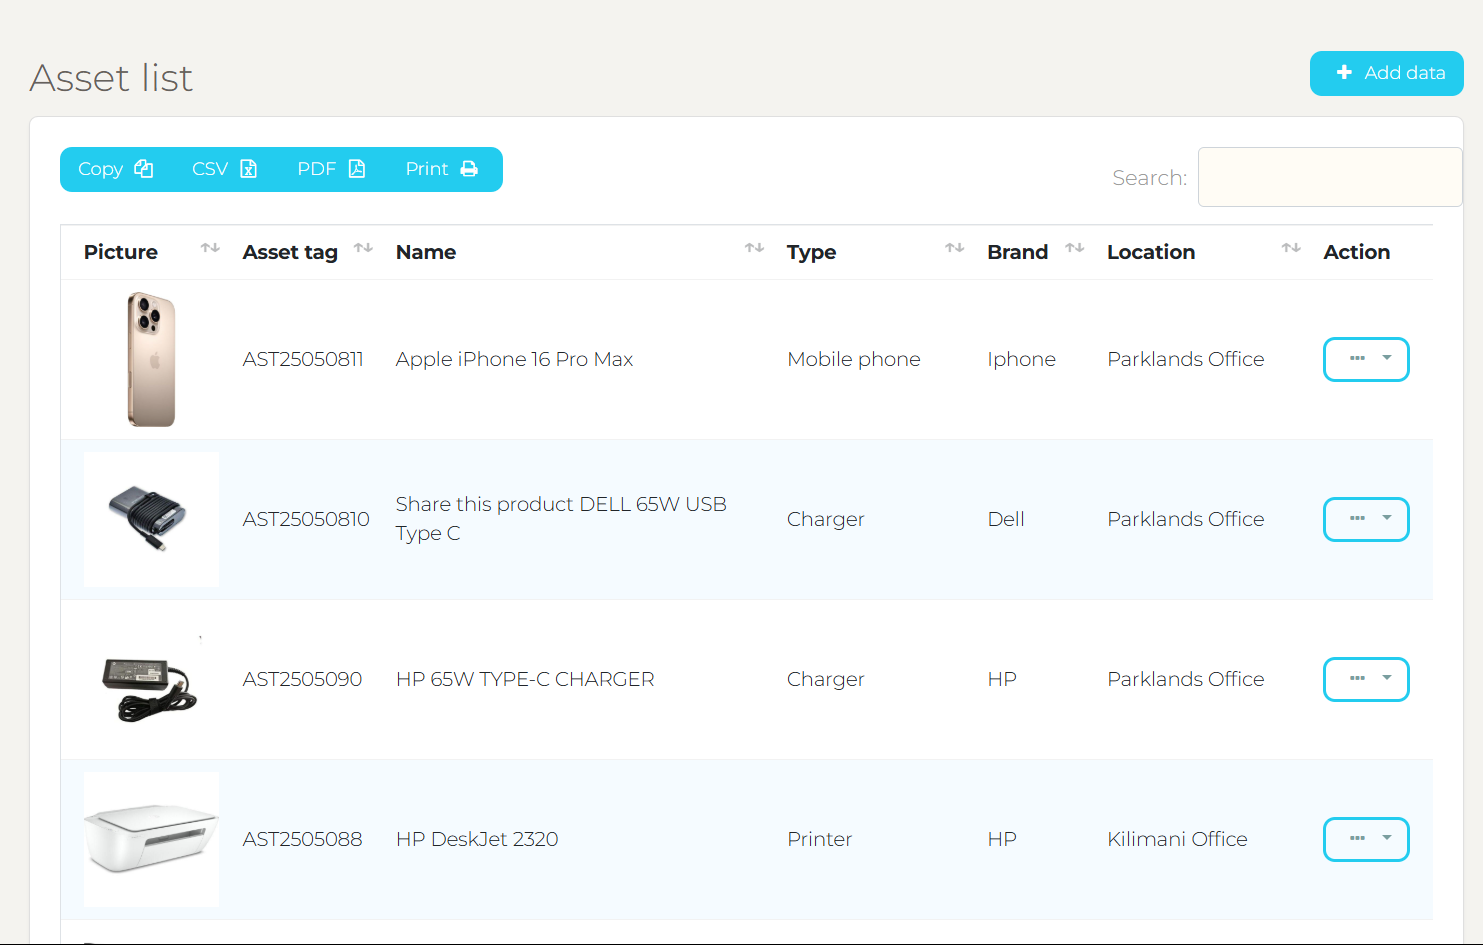Open the HP charger picture thumbnail
The image size is (1483, 945).
click(x=151, y=679)
